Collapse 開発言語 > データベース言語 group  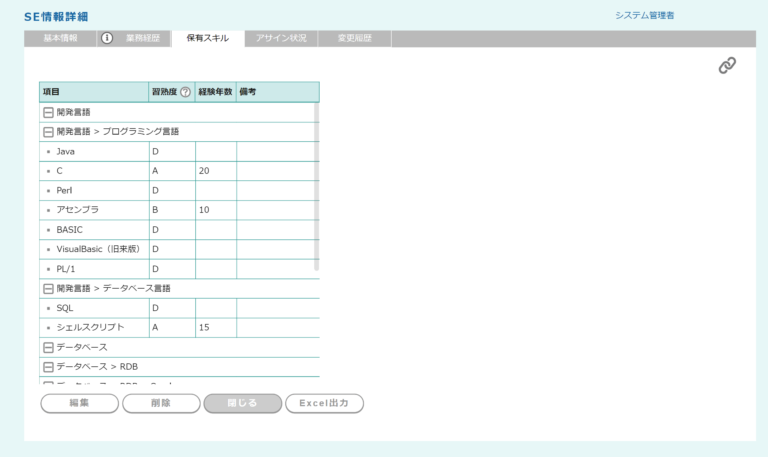[48, 288]
